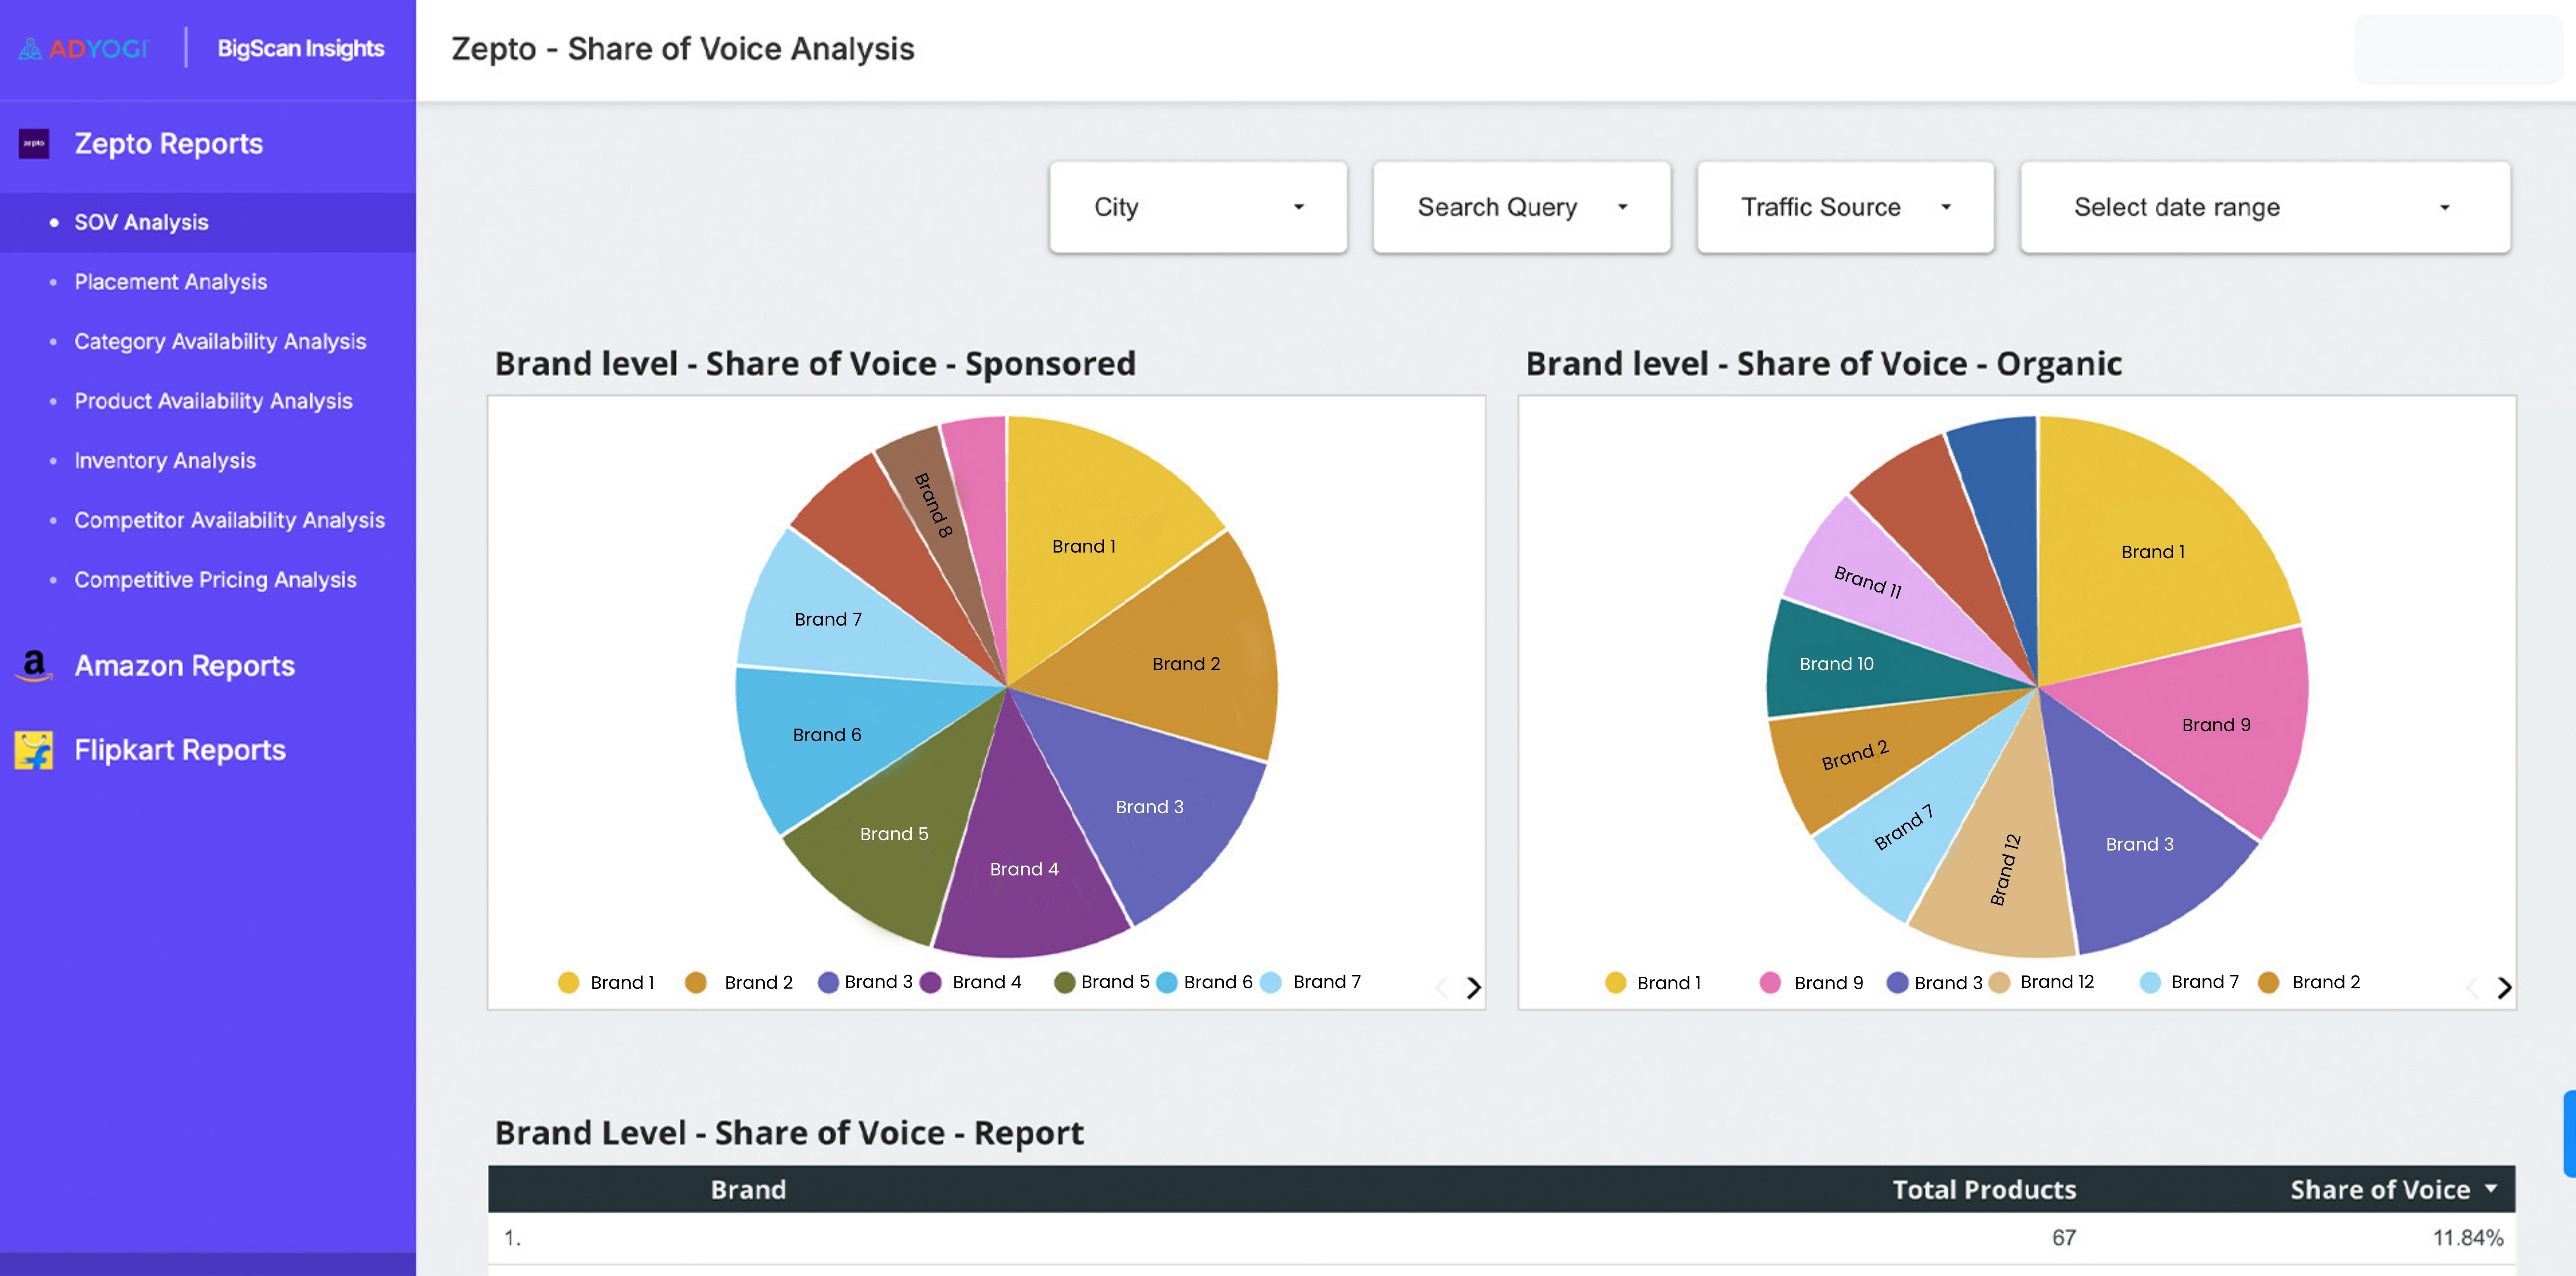The height and width of the screenshot is (1276, 2576).
Task: Click the Amazon logo icon in sidebar
Action: point(34,665)
